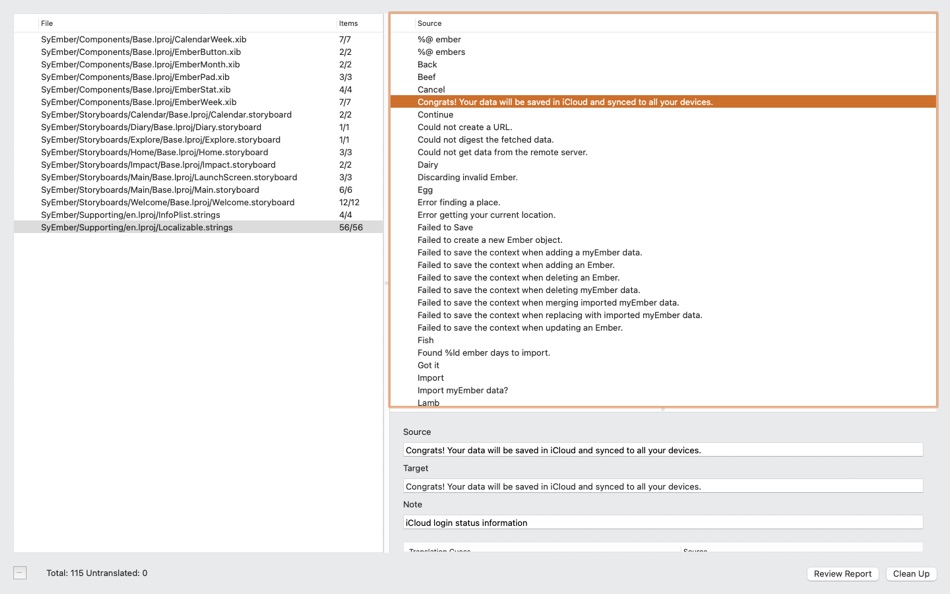This screenshot has height=594, width=950.
Task: Select the 'Import' source string
Action: (663, 378)
